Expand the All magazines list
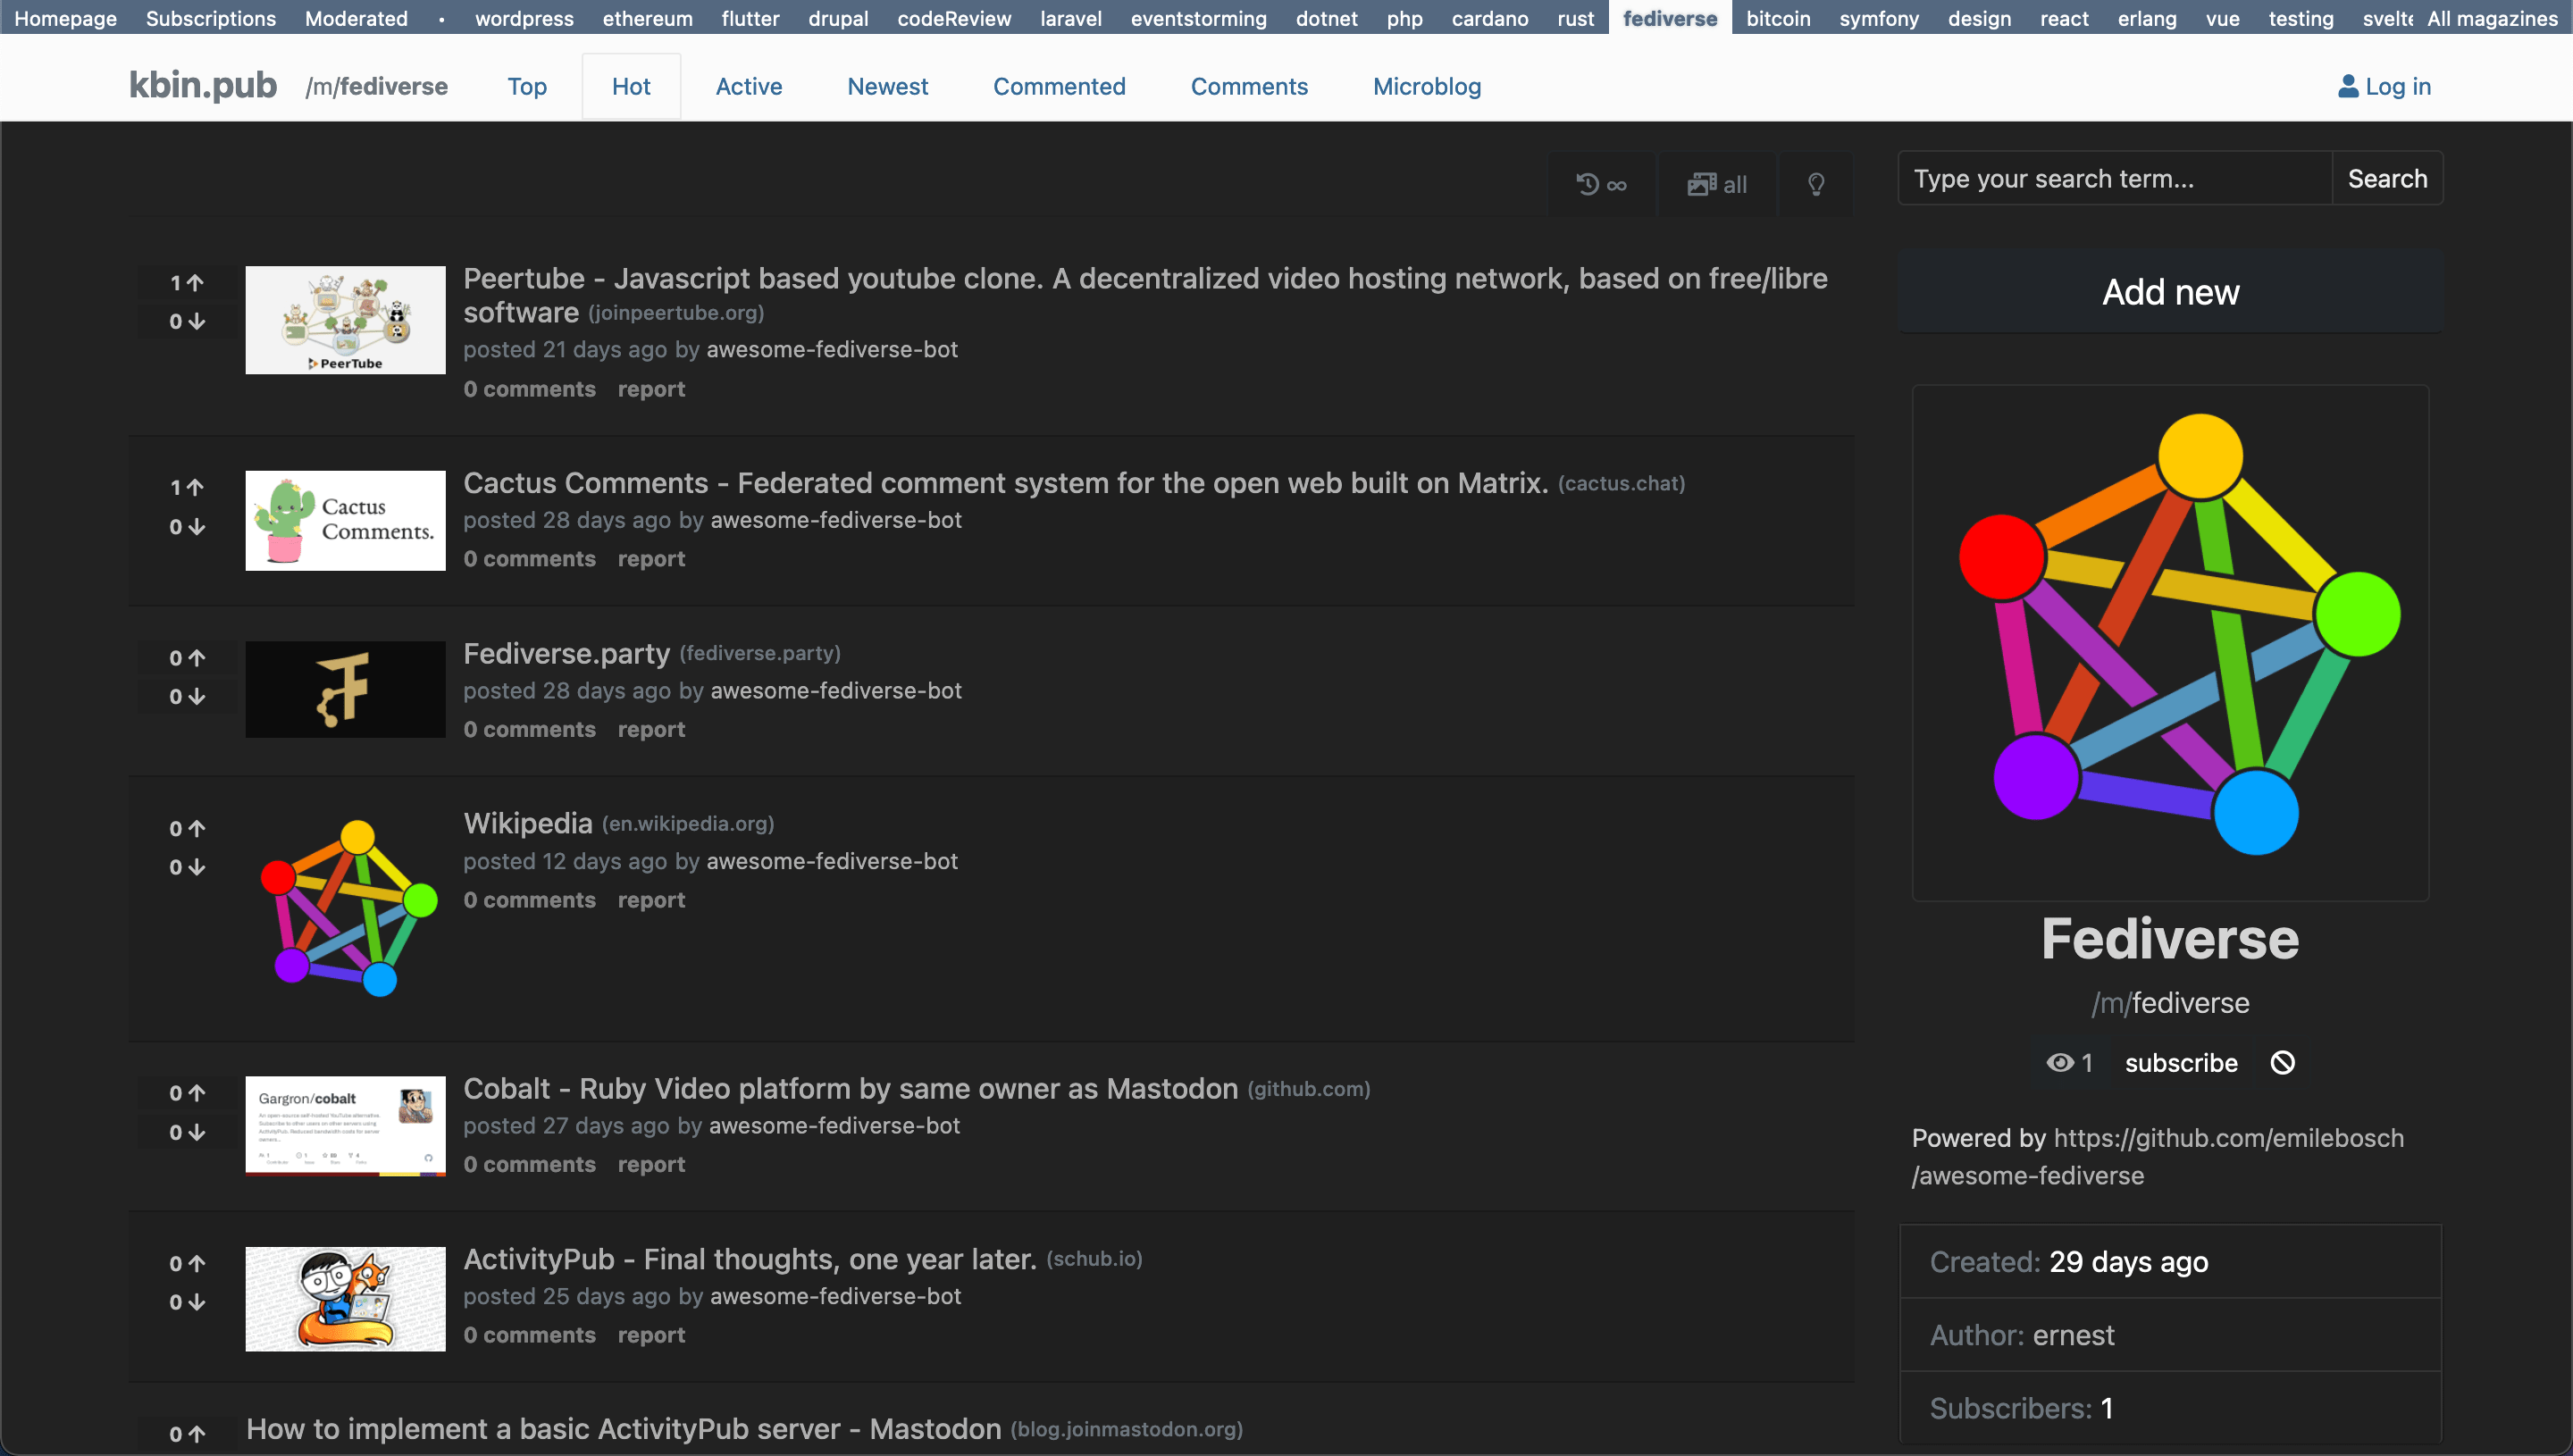The width and height of the screenshot is (2573, 1456). pyautogui.click(x=2491, y=18)
